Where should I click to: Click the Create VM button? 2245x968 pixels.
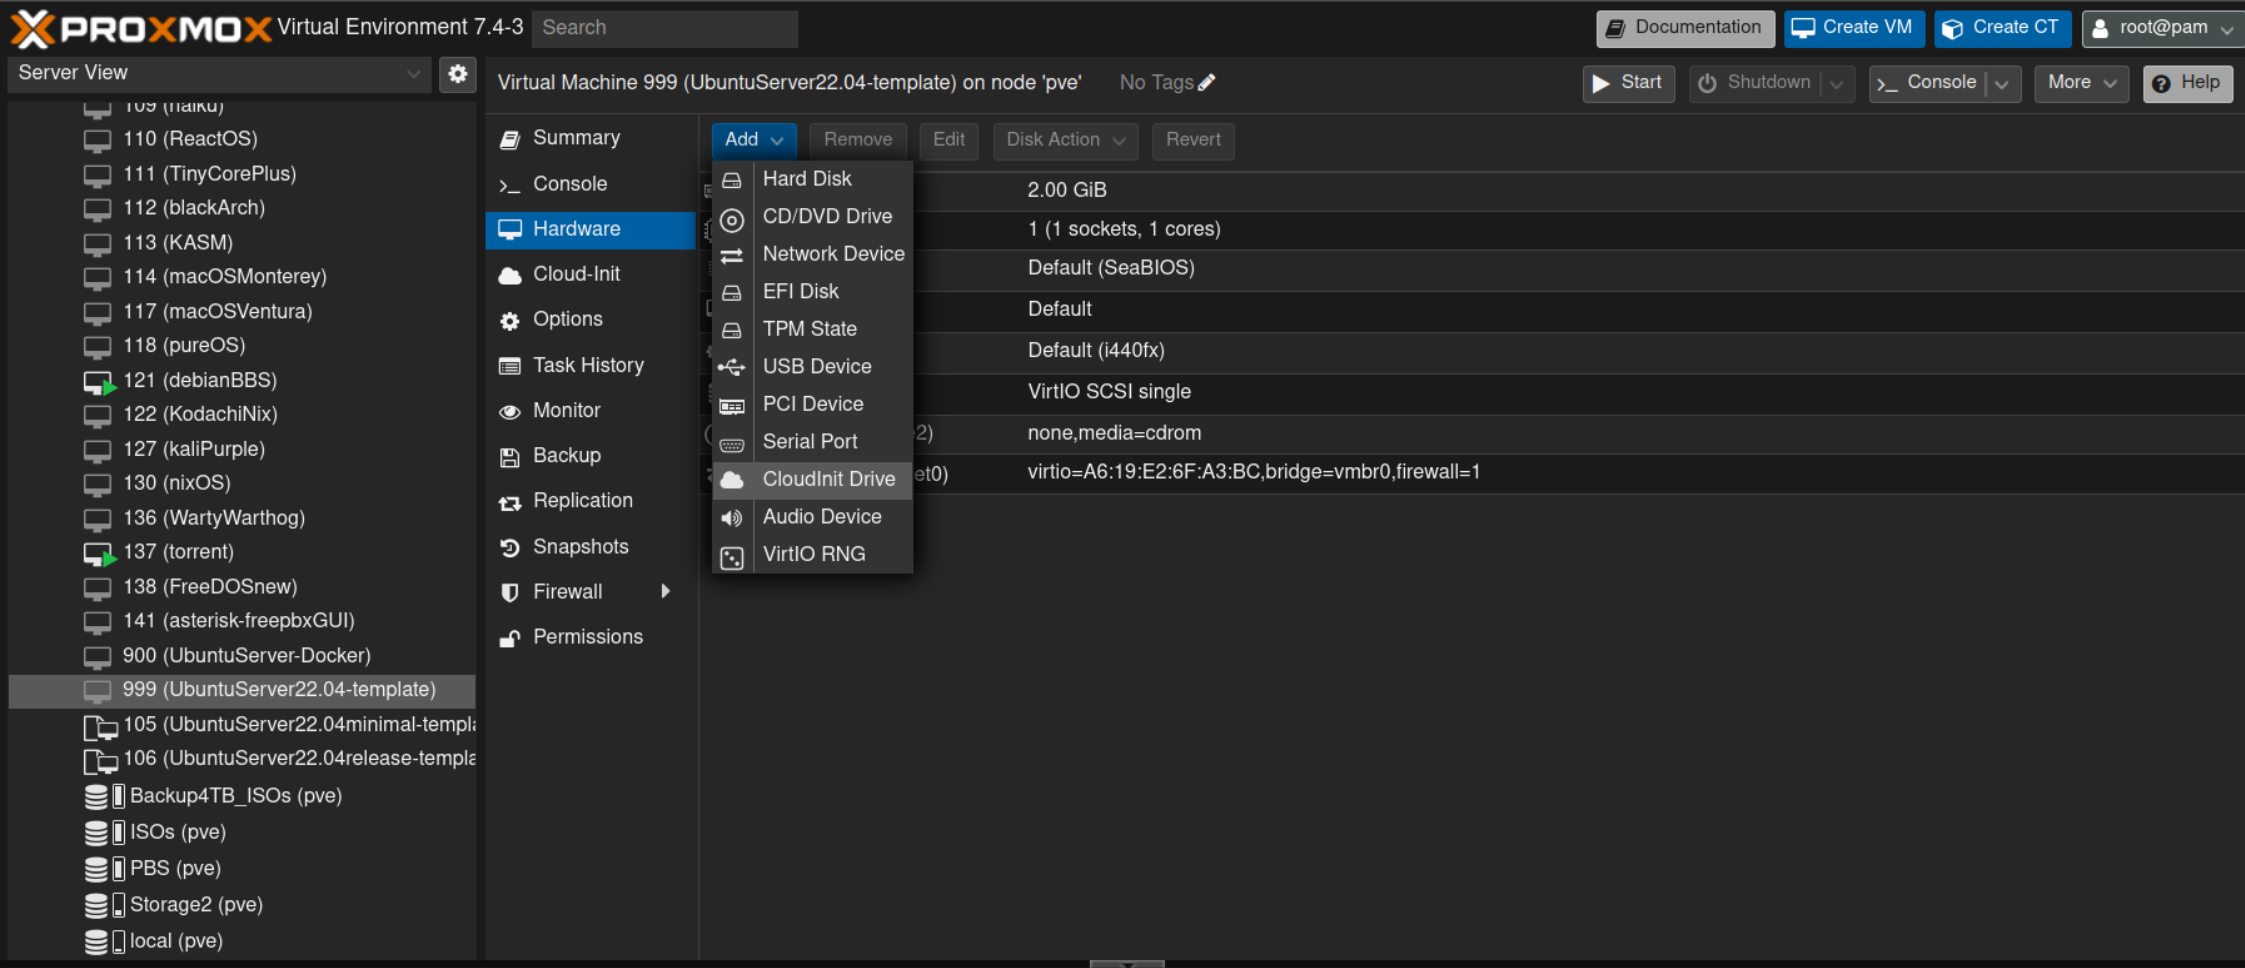(x=1854, y=28)
